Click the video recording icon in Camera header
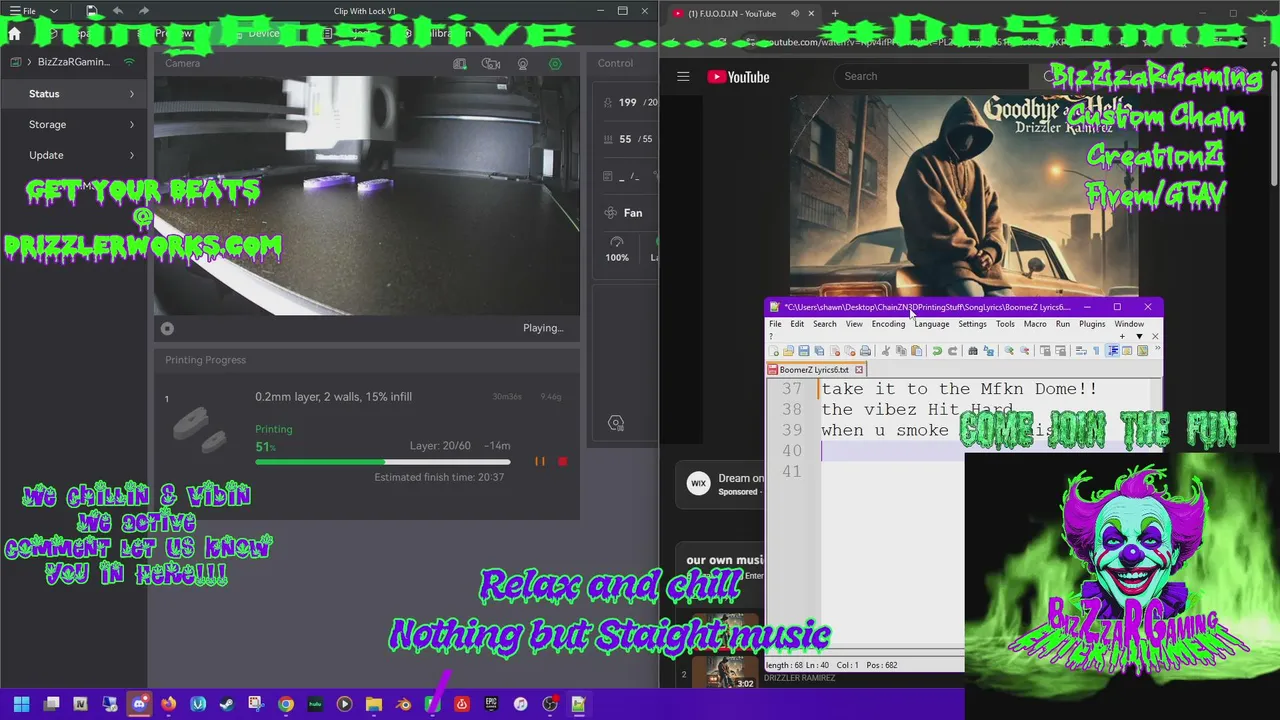This screenshot has height=720, width=1280. 491,64
